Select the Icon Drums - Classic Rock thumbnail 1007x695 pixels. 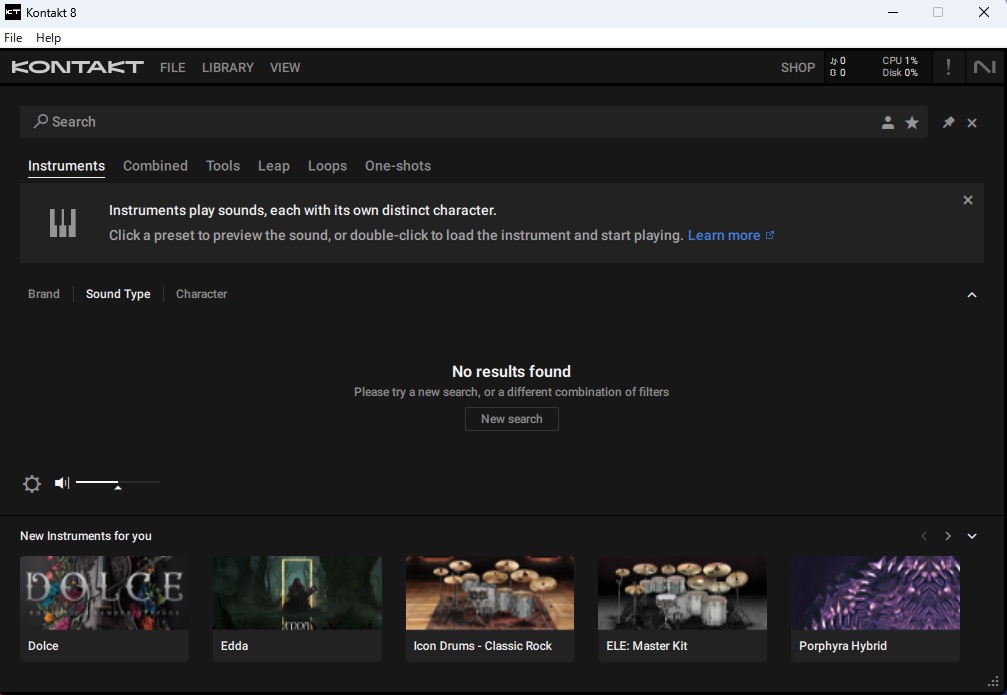(x=489, y=593)
